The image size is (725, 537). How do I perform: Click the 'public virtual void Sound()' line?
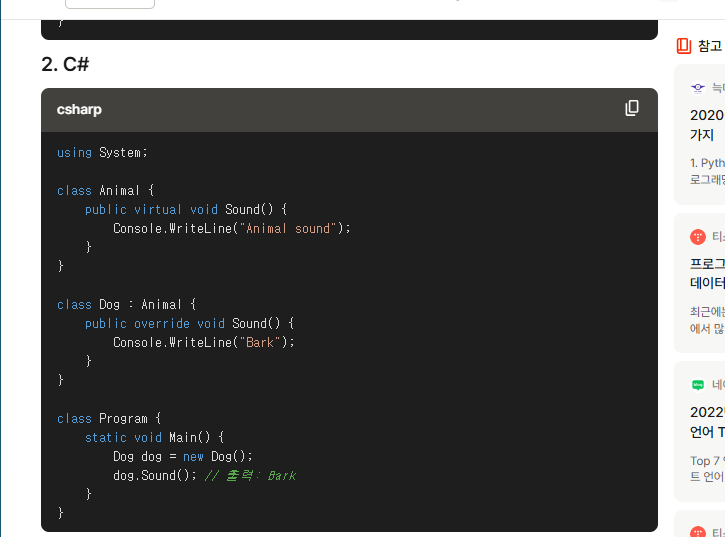point(186,210)
